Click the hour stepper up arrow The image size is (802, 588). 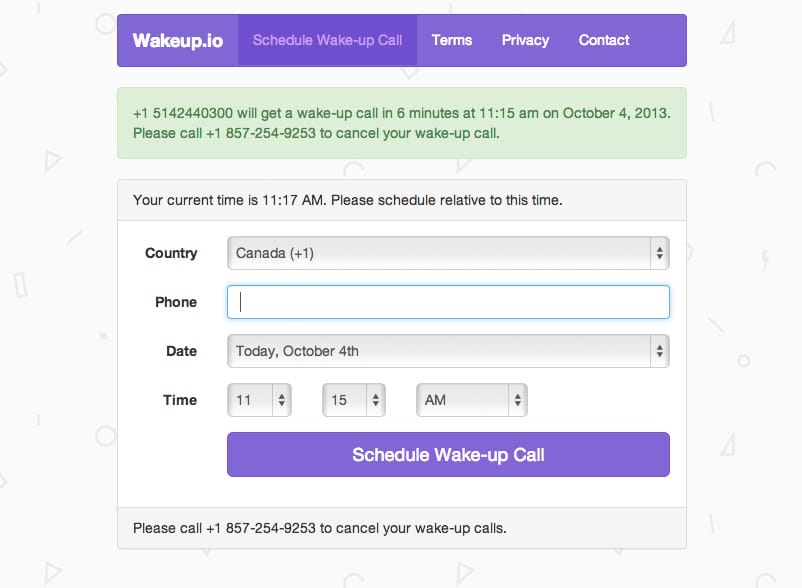click(284, 394)
